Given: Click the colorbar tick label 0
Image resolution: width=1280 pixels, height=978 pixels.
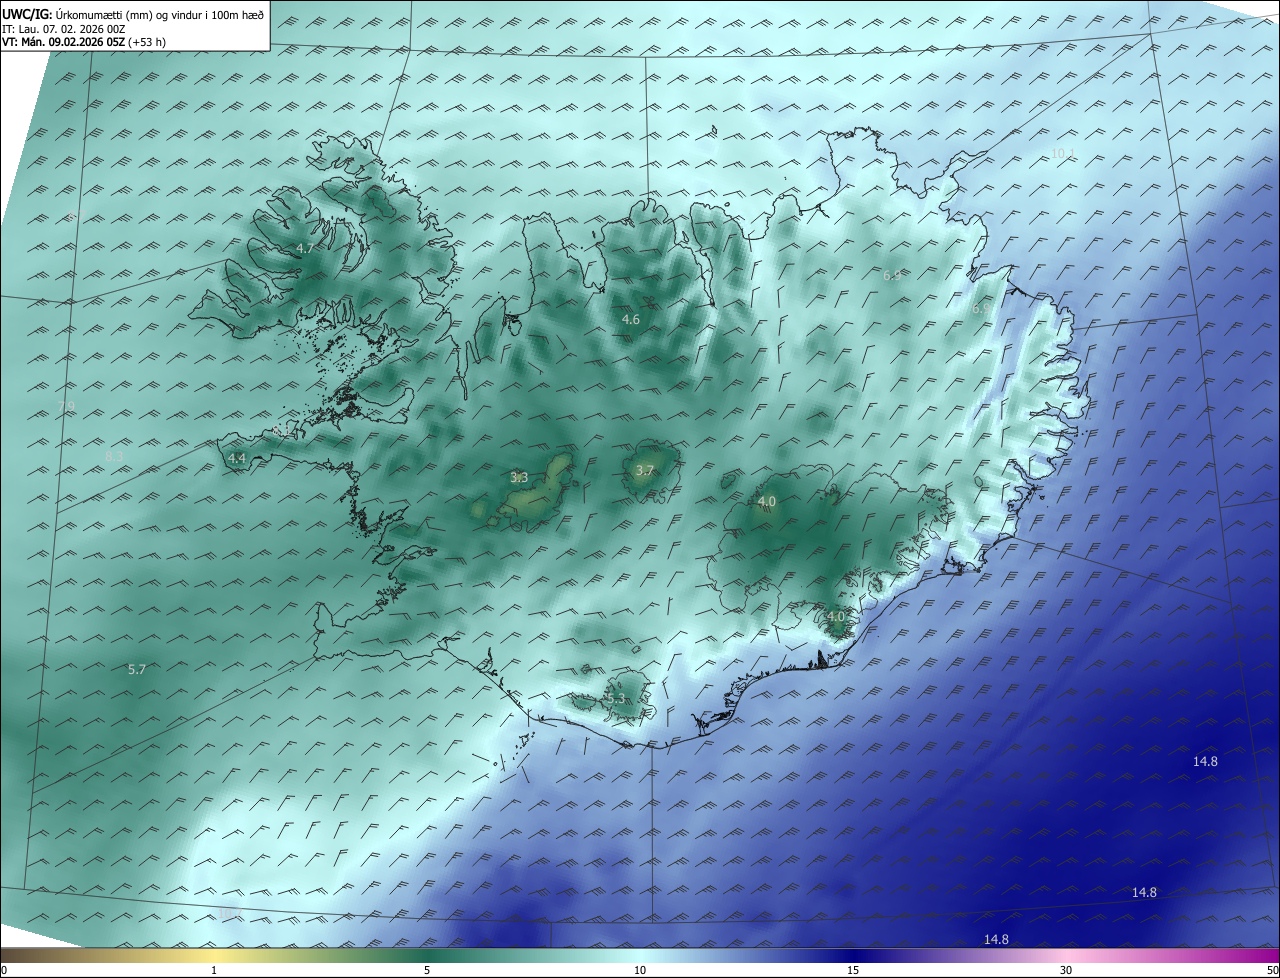Looking at the screenshot, I should 4,970.
